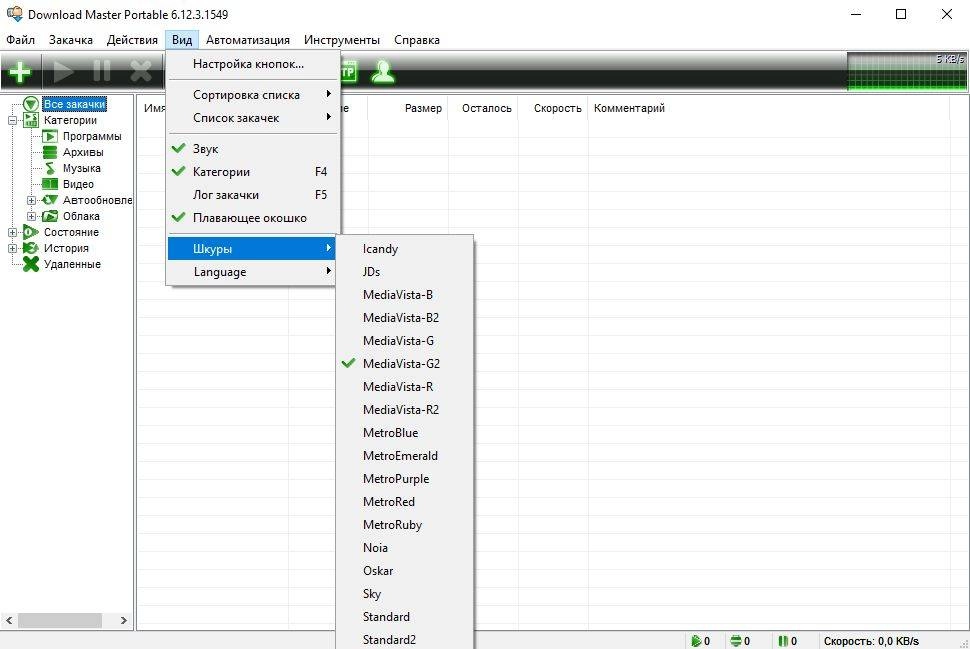Viewport: 970px width, 649px height.
Task: Click the Download Master app title icon
Action: coord(14,14)
